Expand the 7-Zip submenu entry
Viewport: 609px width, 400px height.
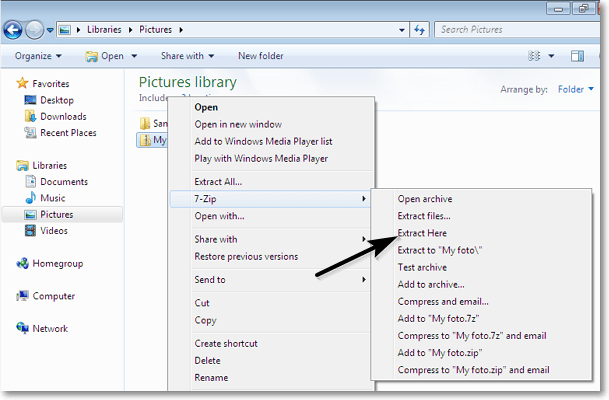click(x=271, y=199)
